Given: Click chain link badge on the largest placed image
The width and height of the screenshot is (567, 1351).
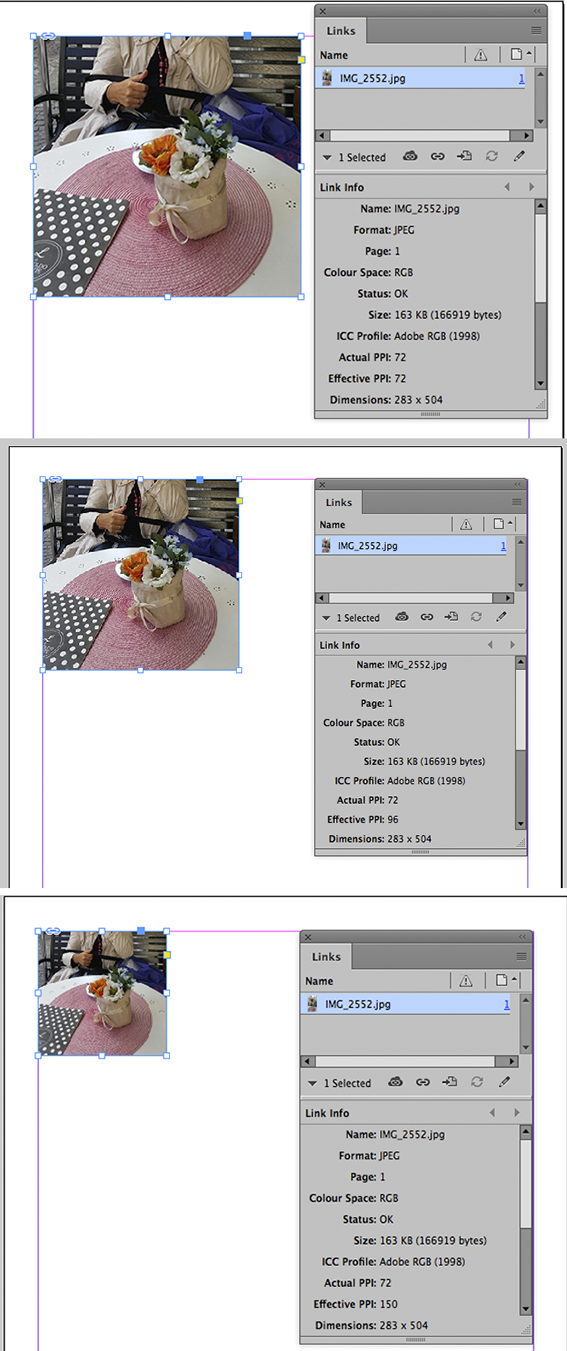Looking at the screenshot, I should pos(48,36).
